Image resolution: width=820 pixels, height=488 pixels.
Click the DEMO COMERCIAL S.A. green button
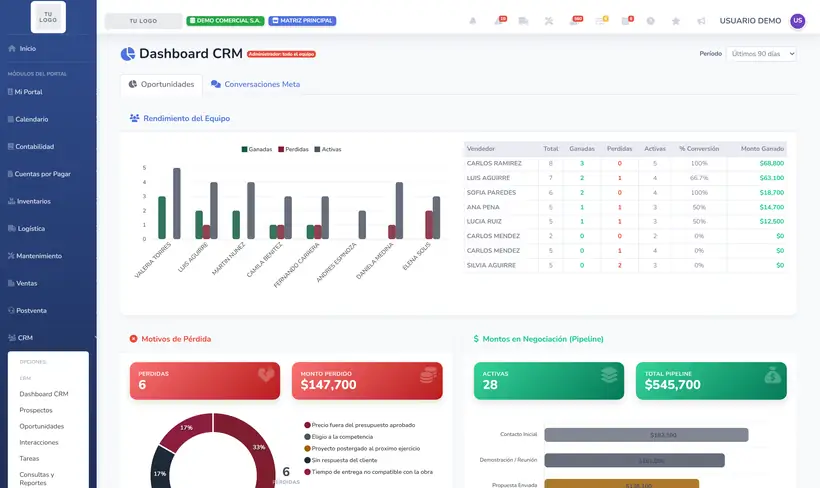pos(225,21)
